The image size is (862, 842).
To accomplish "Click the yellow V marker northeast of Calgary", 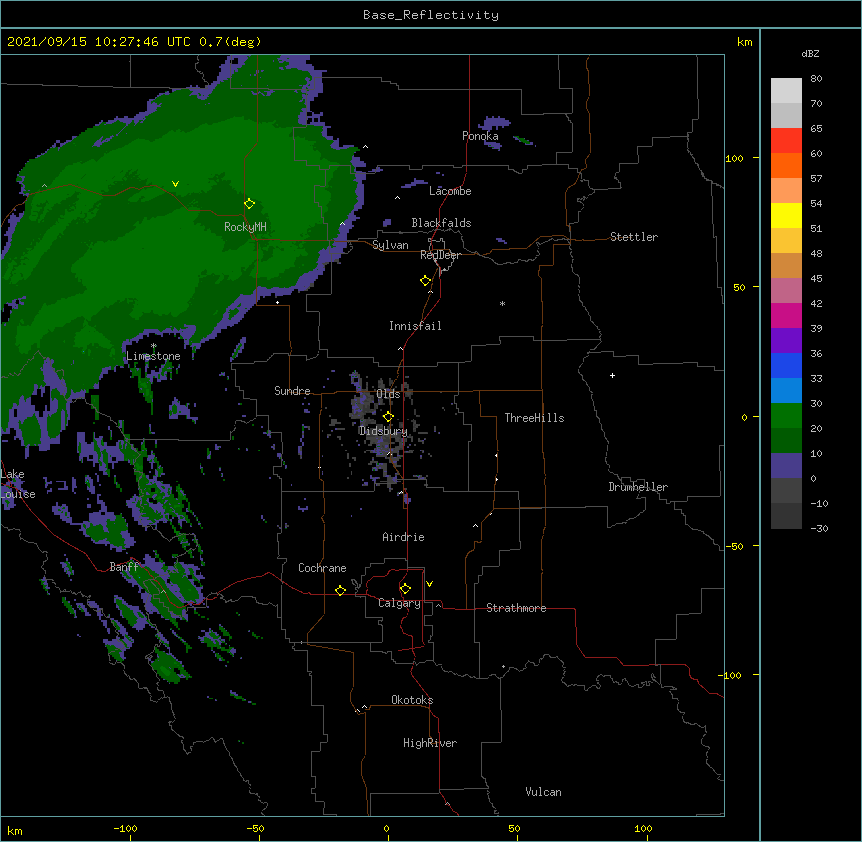I will point(429,584).
